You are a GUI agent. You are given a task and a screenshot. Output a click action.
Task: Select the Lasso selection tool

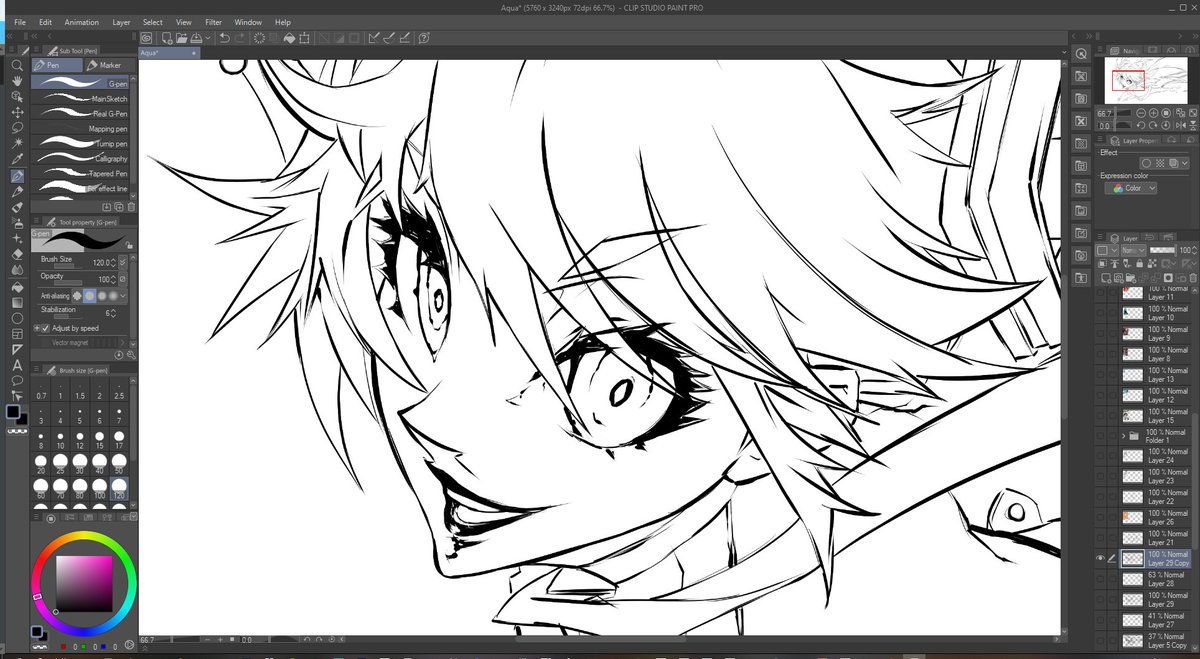(17, 129)
